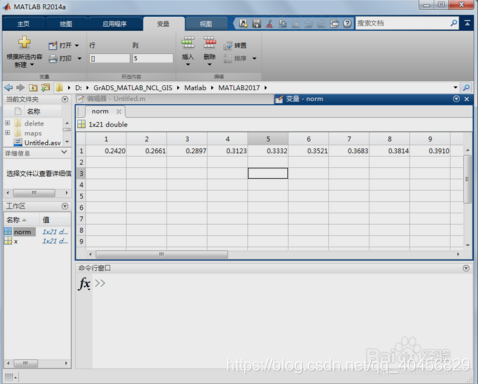Switch to the Plots ribbon tab
480x384 pixels.
[x=66, y=24]
